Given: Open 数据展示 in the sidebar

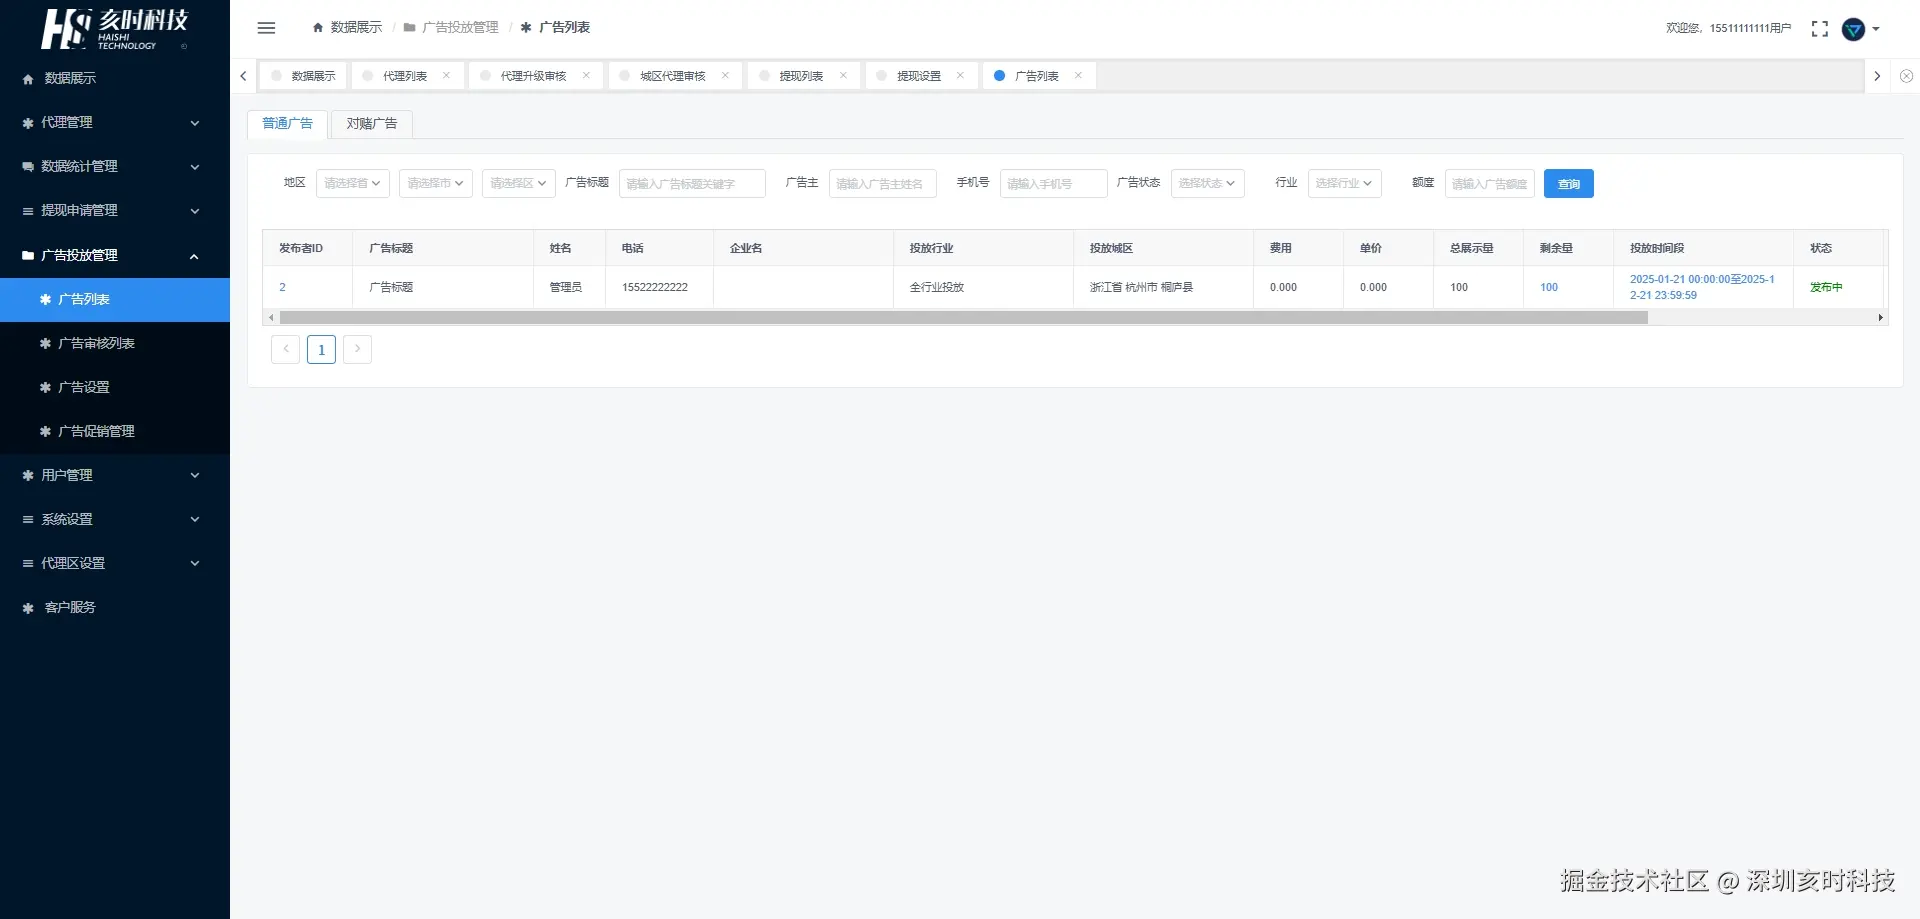Looking at the screenshot, I should point(115,78).
